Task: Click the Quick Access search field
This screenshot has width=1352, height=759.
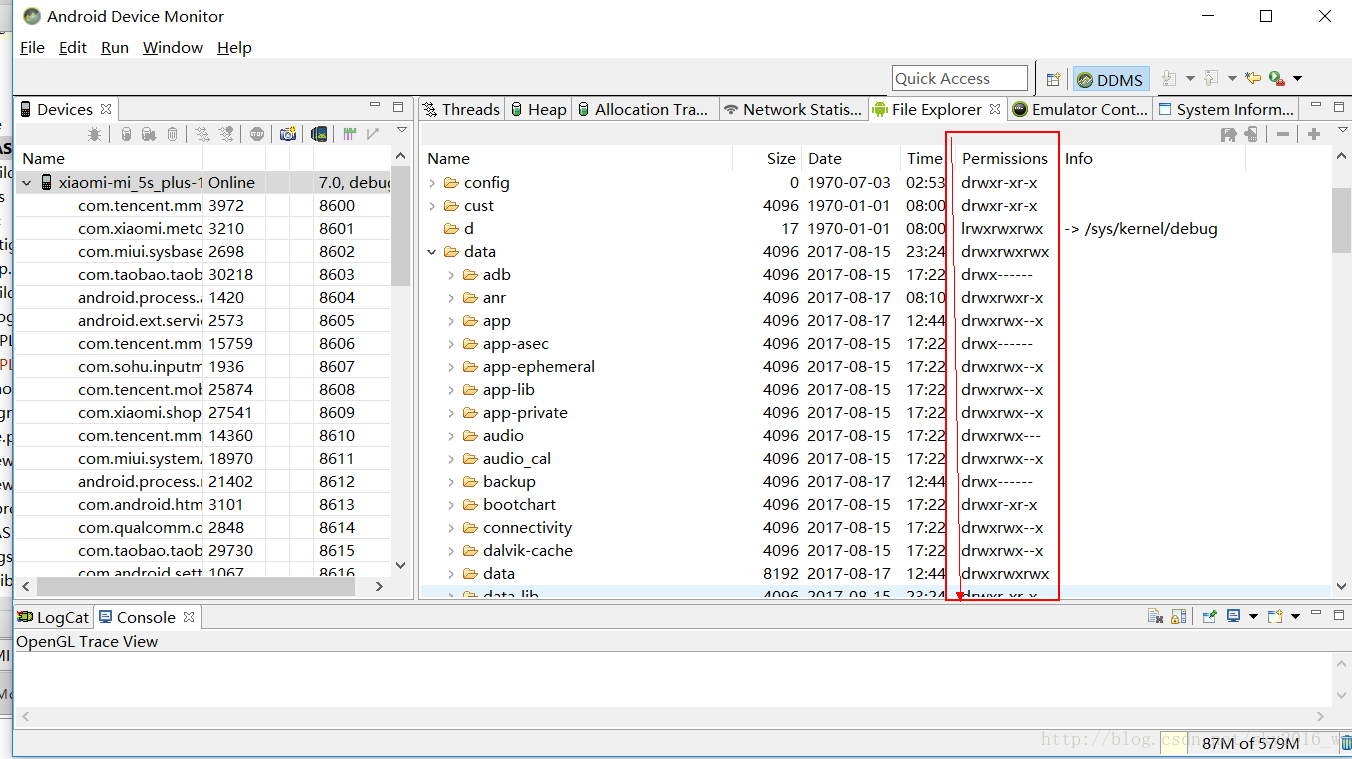Action: click(x=959, y=79)
